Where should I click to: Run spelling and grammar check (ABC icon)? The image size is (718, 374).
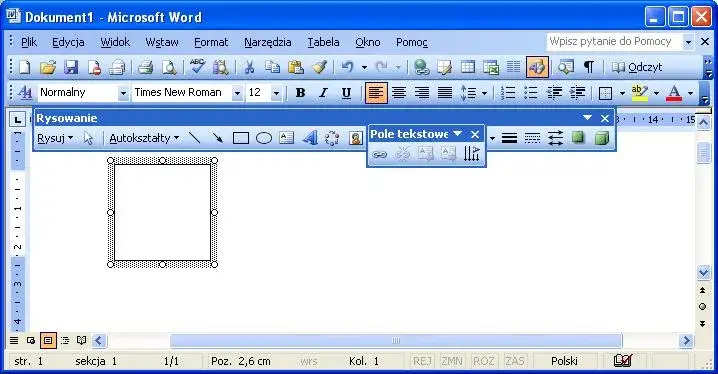tap(198, 67)
